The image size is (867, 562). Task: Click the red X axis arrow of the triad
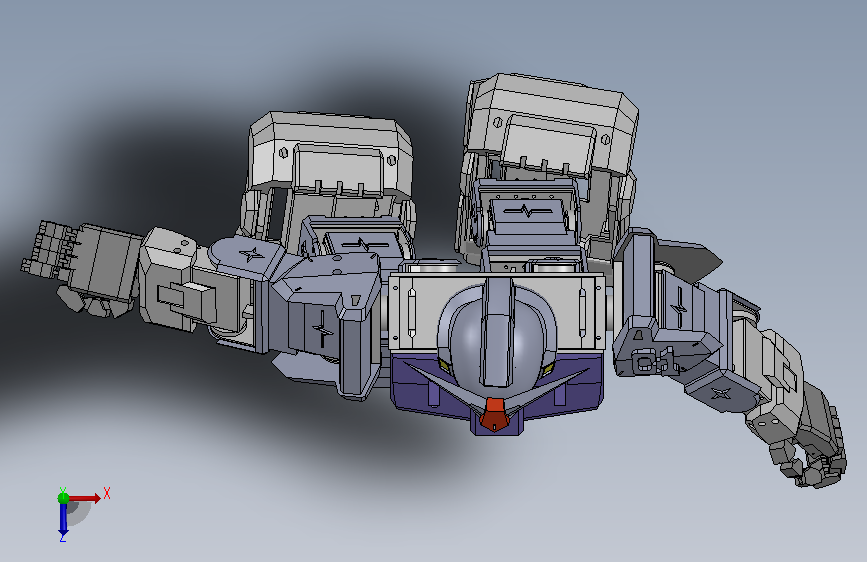click(x=86, y=498)
